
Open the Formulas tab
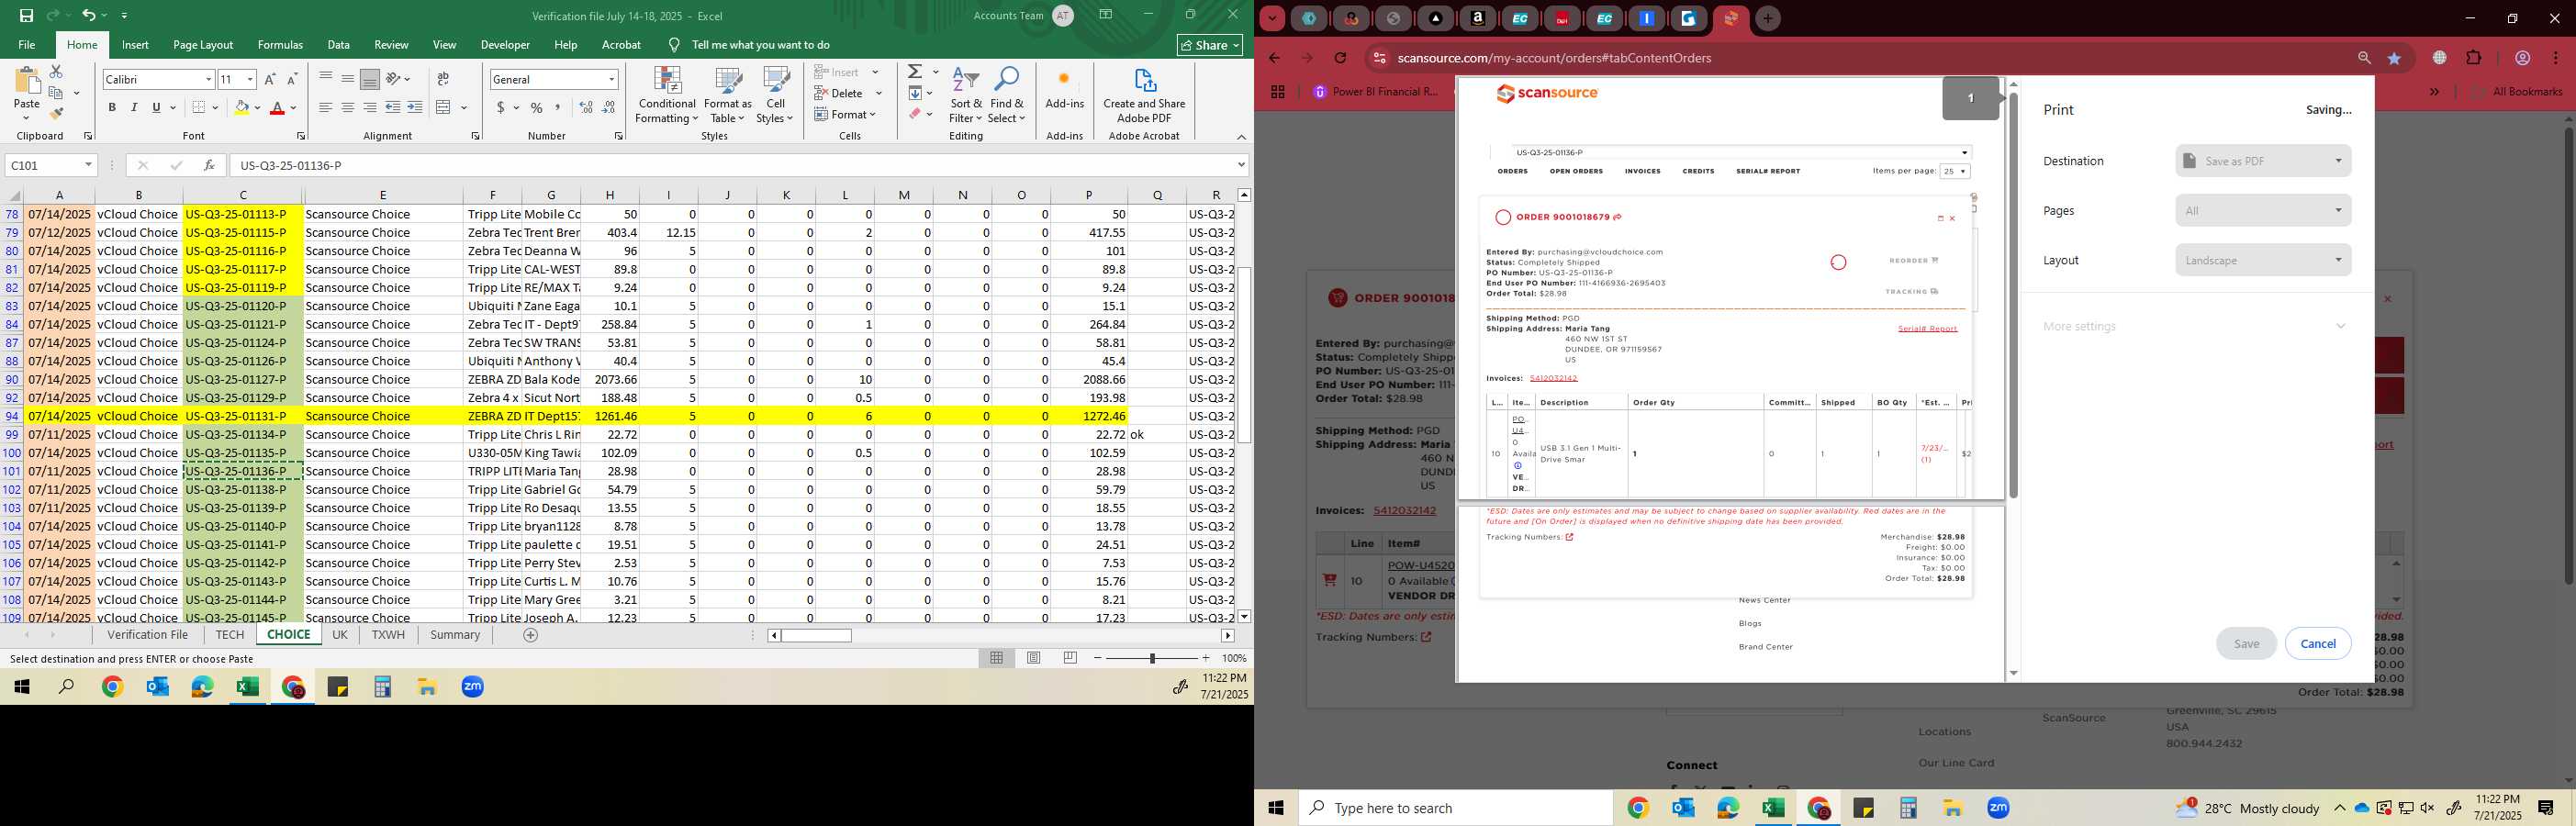(280, 45)
